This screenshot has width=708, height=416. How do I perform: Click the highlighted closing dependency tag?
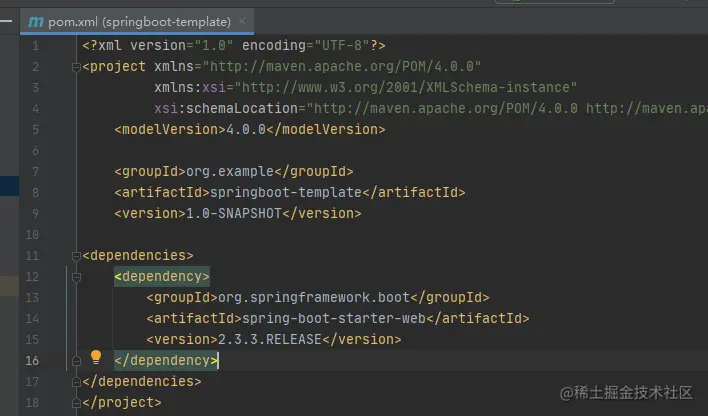pyautogui.click(x=166, y=360)
